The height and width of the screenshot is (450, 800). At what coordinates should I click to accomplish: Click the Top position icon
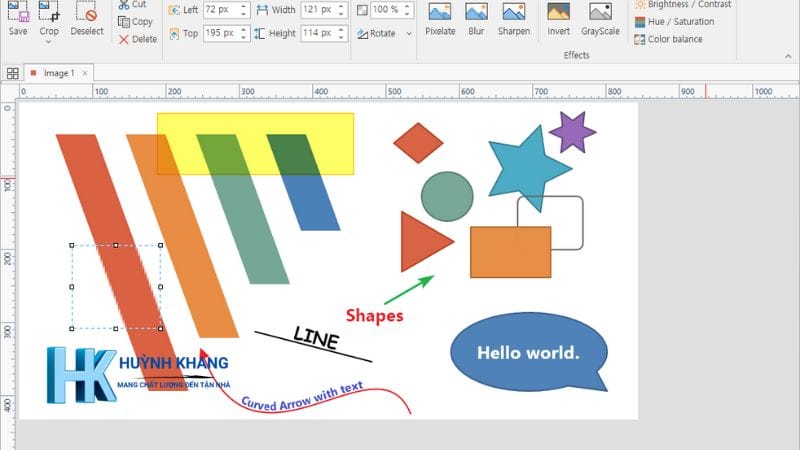pos(174,34)
